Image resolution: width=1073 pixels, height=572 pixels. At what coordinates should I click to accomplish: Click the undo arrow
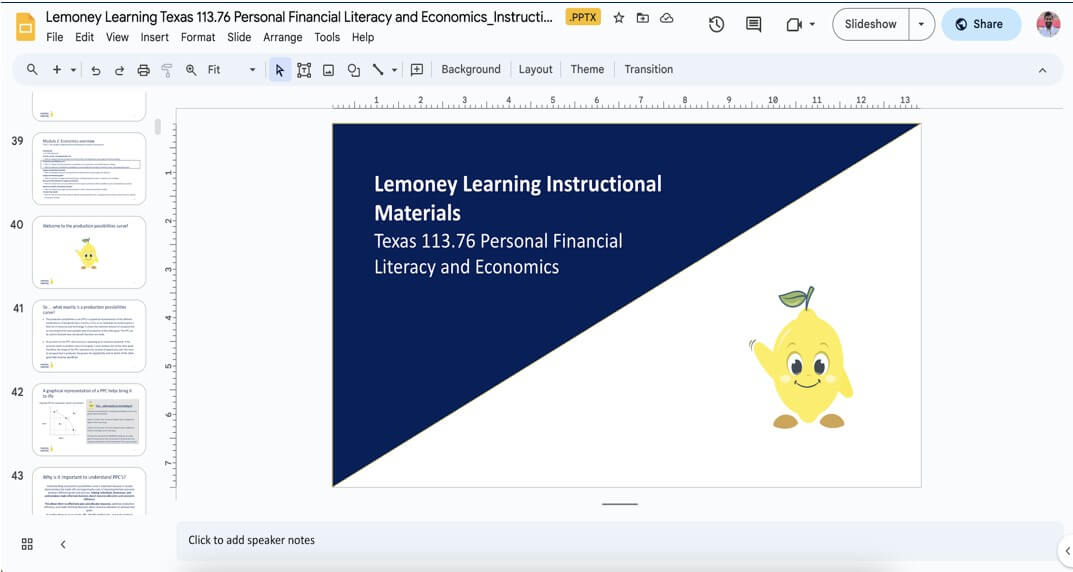click(96, 70)
